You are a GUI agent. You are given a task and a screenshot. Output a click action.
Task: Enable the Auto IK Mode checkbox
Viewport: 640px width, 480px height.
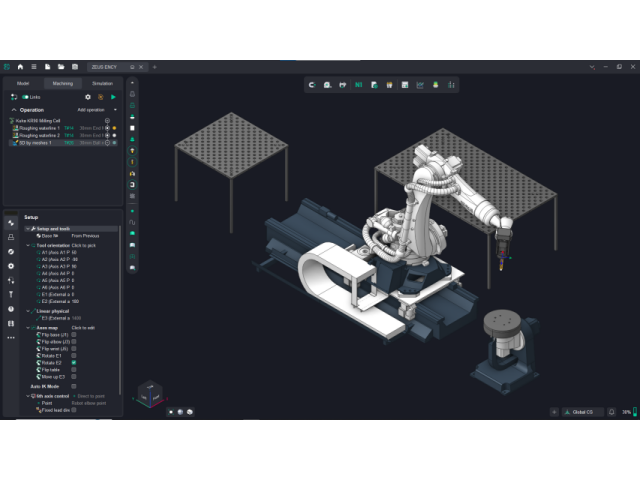tap(74, 385)
